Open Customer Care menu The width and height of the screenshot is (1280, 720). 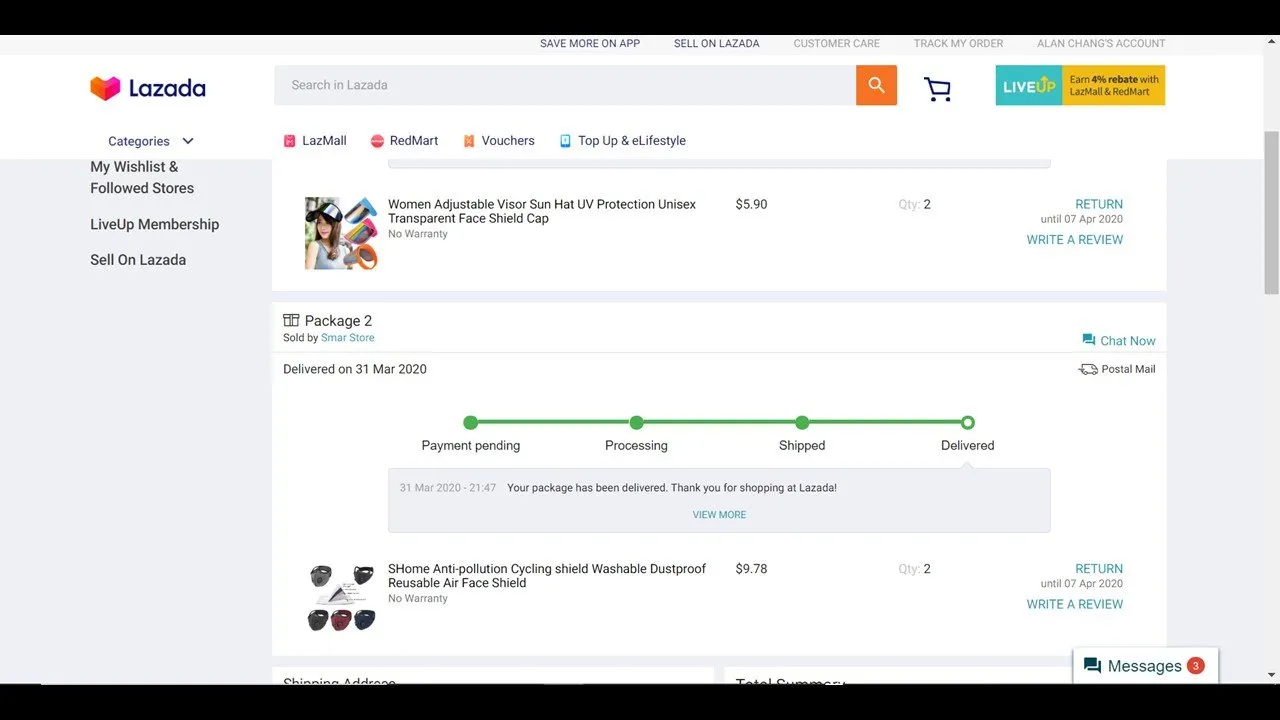point(837,43)
